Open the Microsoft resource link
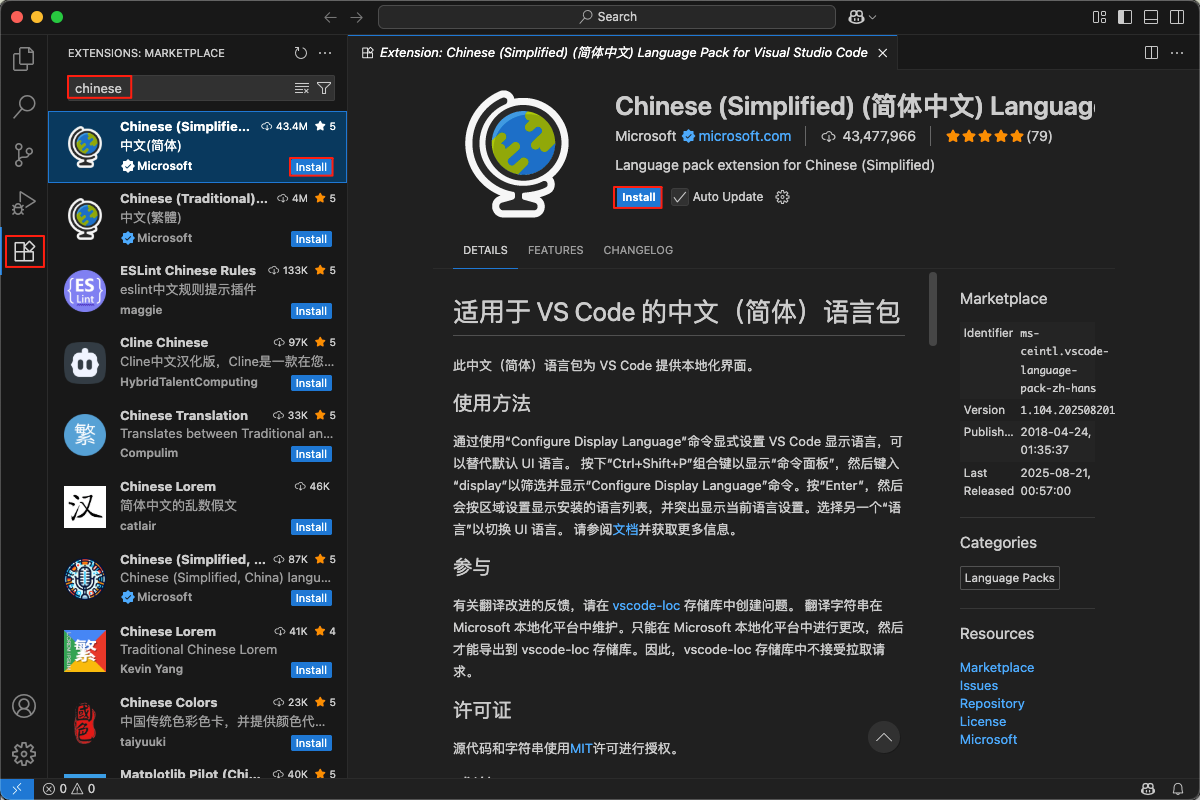Viewport: 1200px width, 800px height. coord(989,739)
